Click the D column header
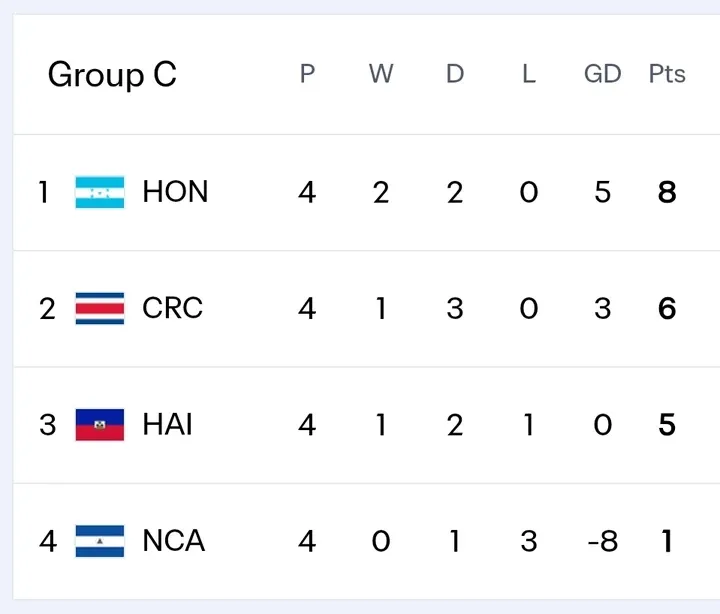 [455, 74]
